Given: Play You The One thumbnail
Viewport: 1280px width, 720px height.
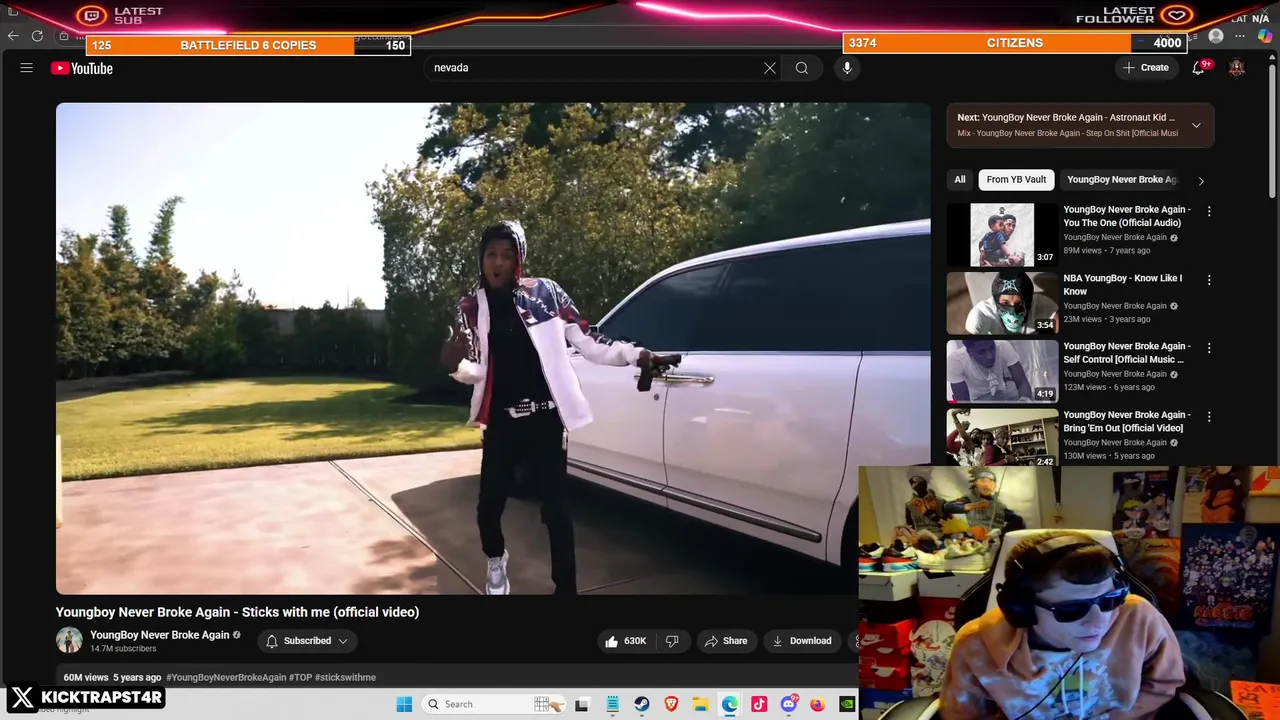Looking at the screenshot, I should coord(1002,235).
